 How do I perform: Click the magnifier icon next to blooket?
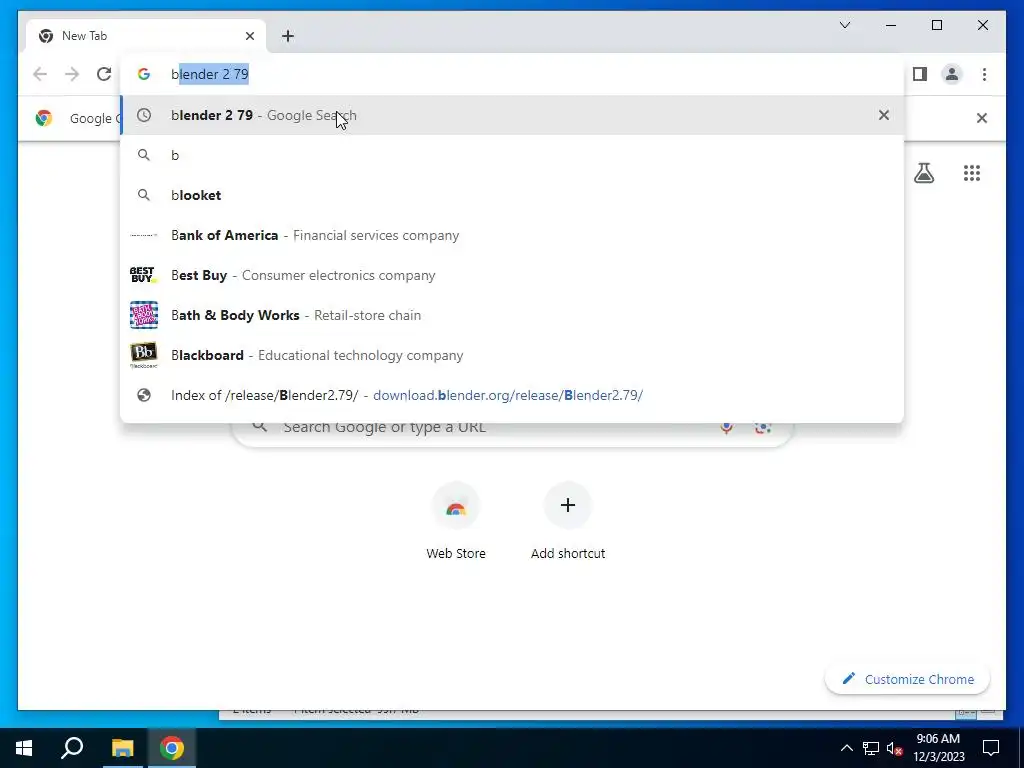point(144,195)
